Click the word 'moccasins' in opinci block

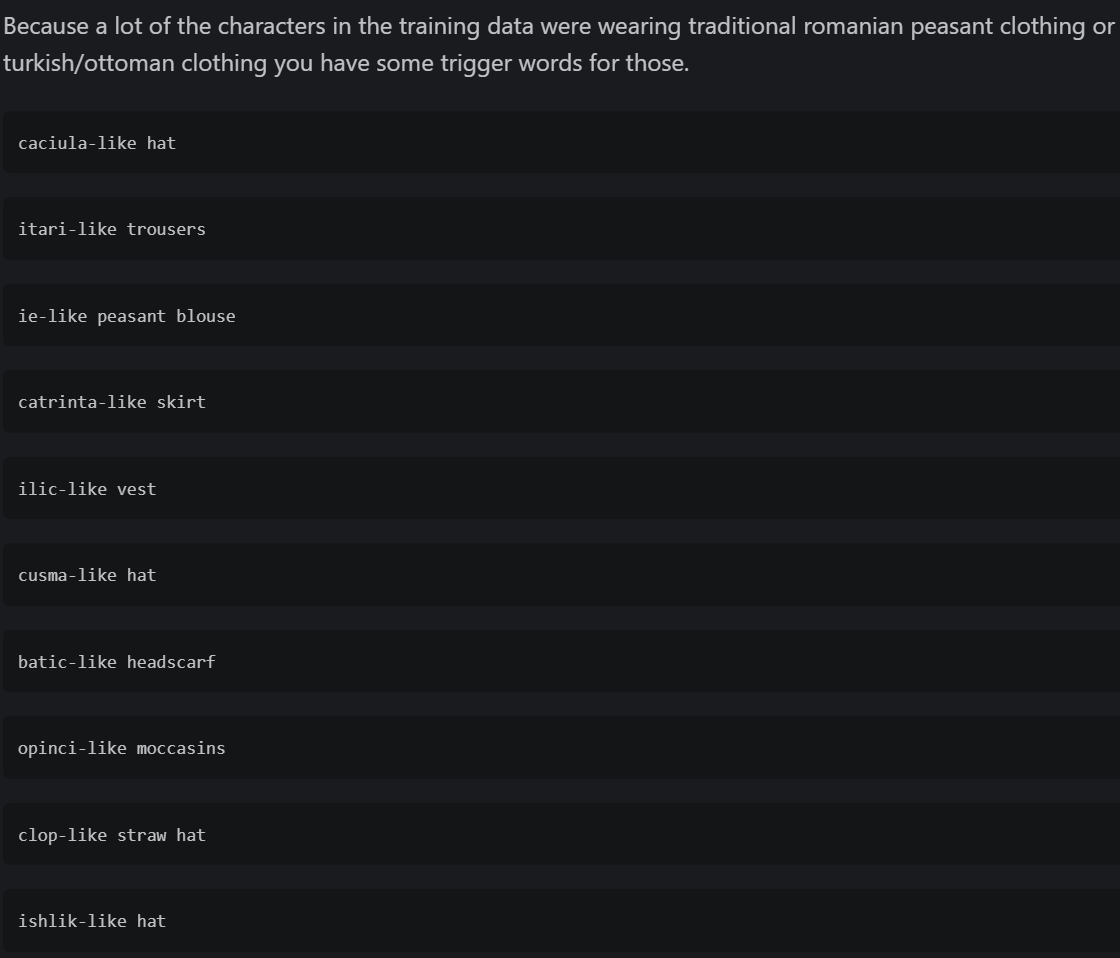pyautogui.click(x=181, y=749)
